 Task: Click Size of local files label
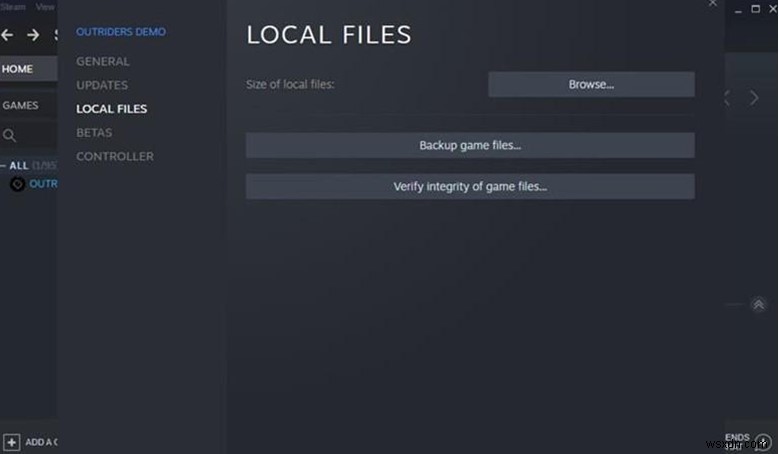[x=290, y=84]
